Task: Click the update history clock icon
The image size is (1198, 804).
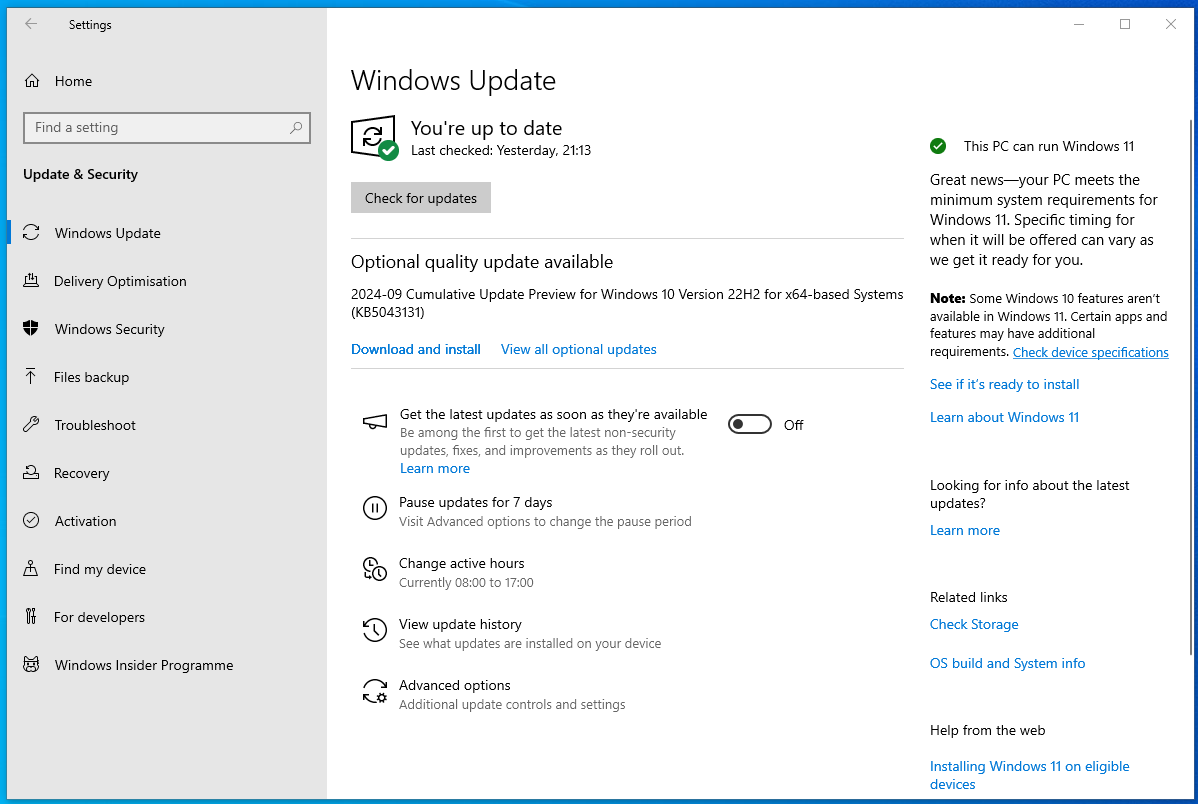Action: (374, 630)
